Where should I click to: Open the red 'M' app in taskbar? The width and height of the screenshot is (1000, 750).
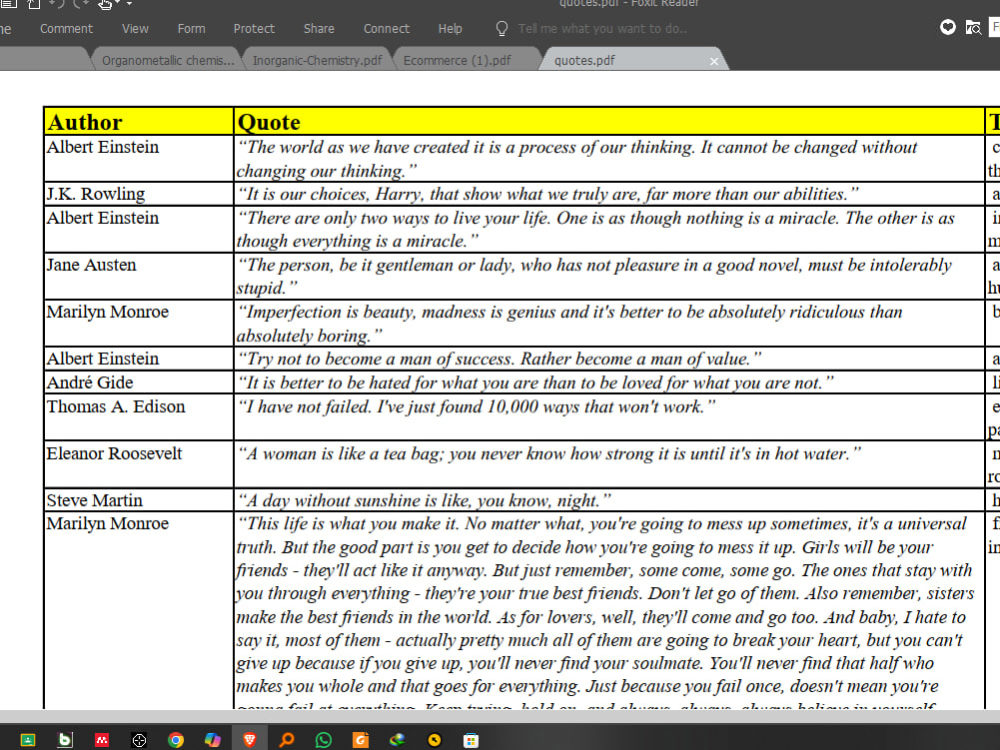click(x=102, y=740)
